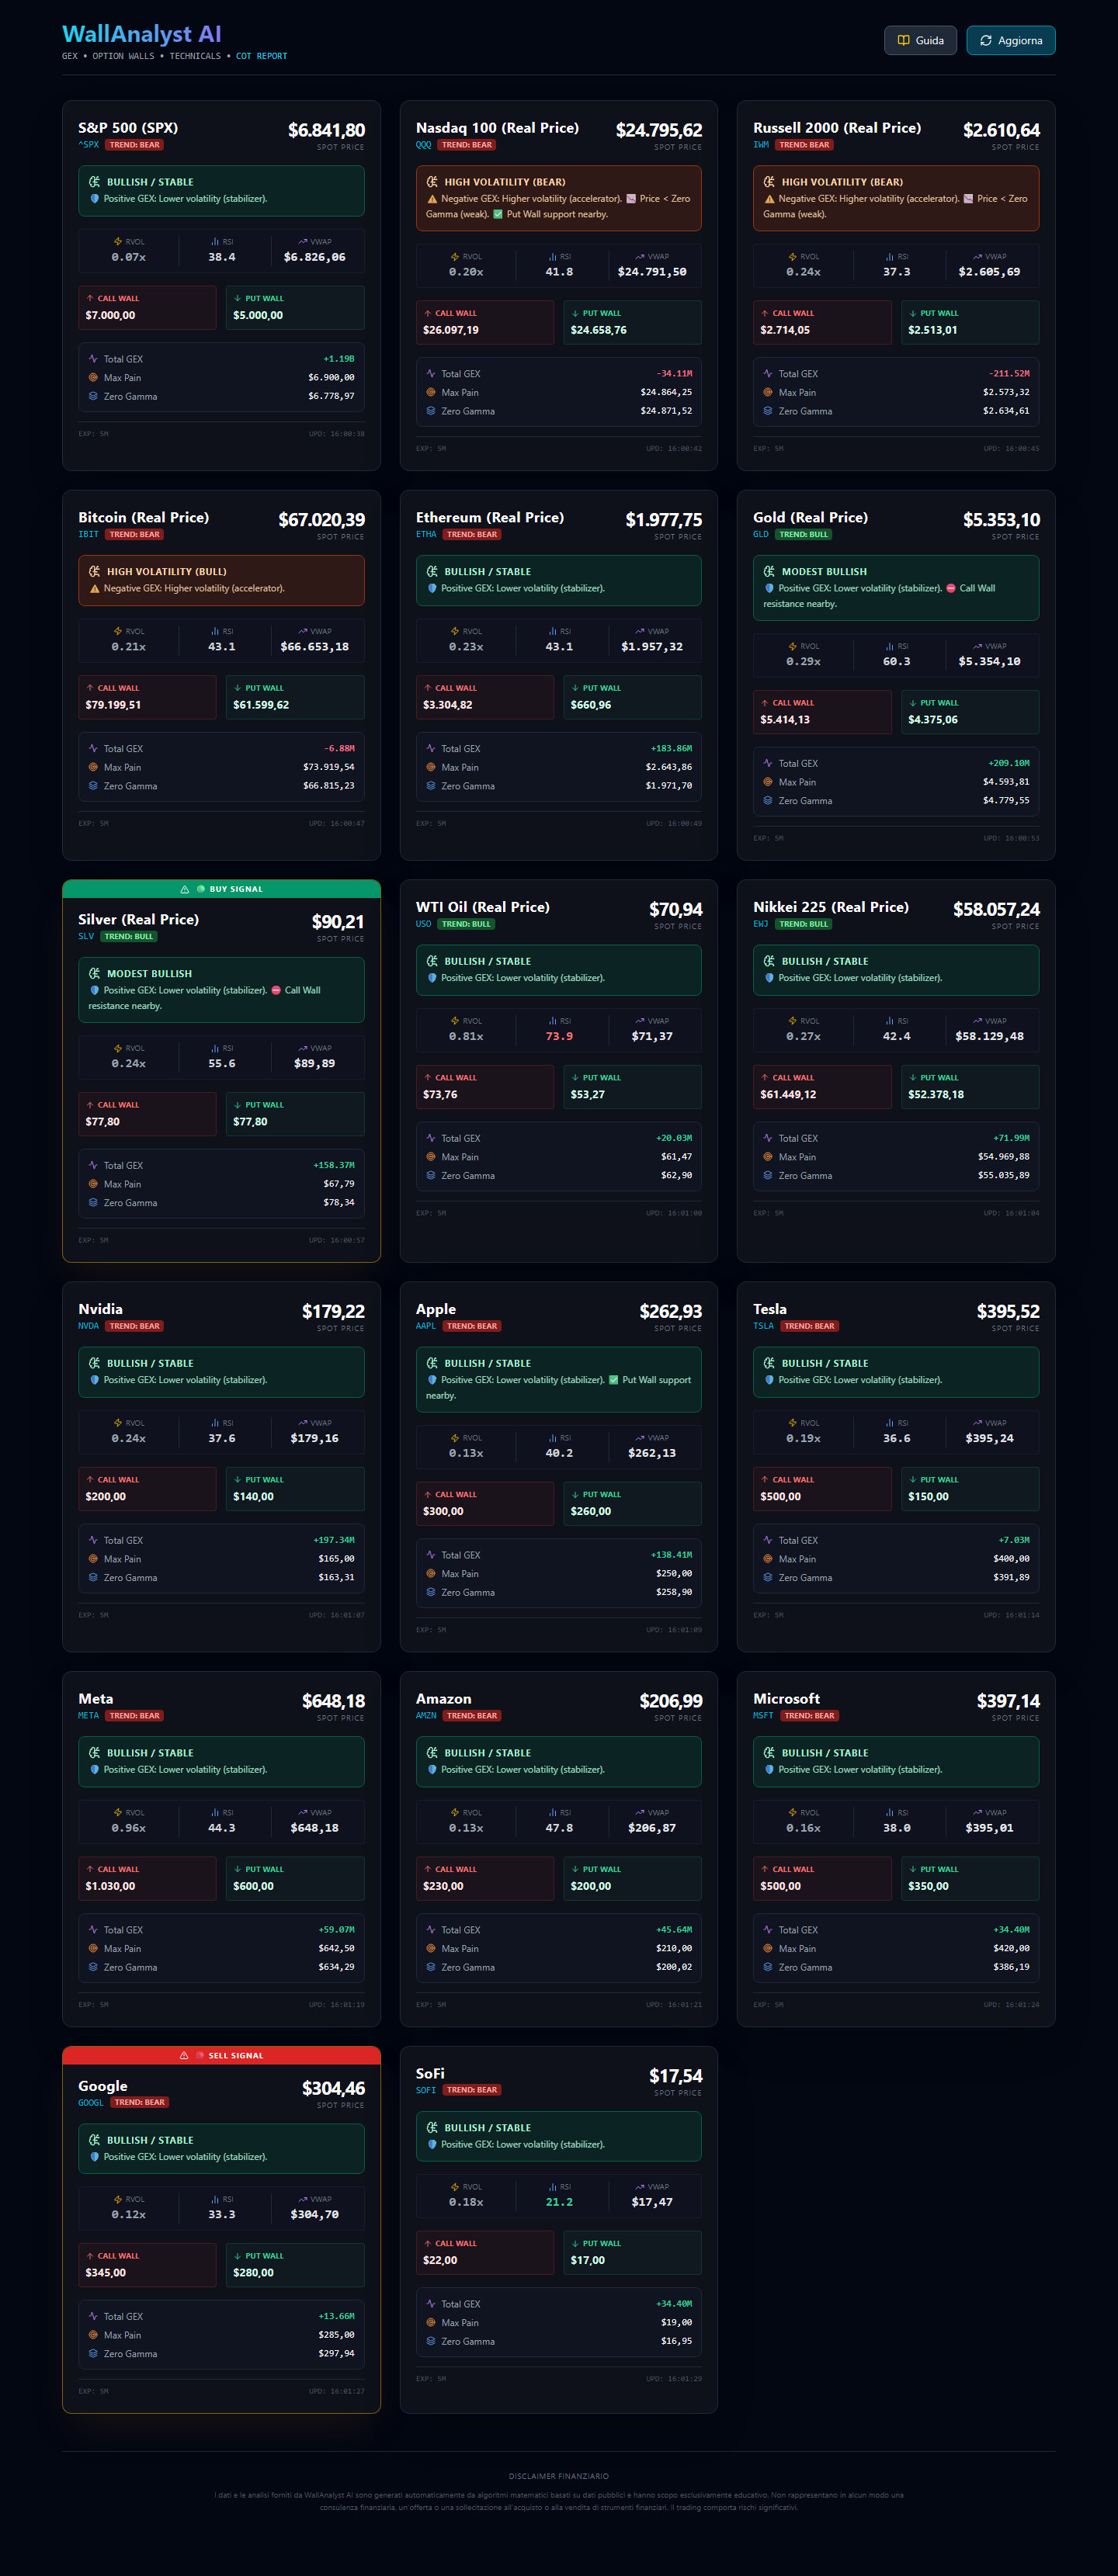Select the Call Wall box on Amazon card
Image resolution: width=1118 pixels, height=2576 pixels.
(485, 1878)
